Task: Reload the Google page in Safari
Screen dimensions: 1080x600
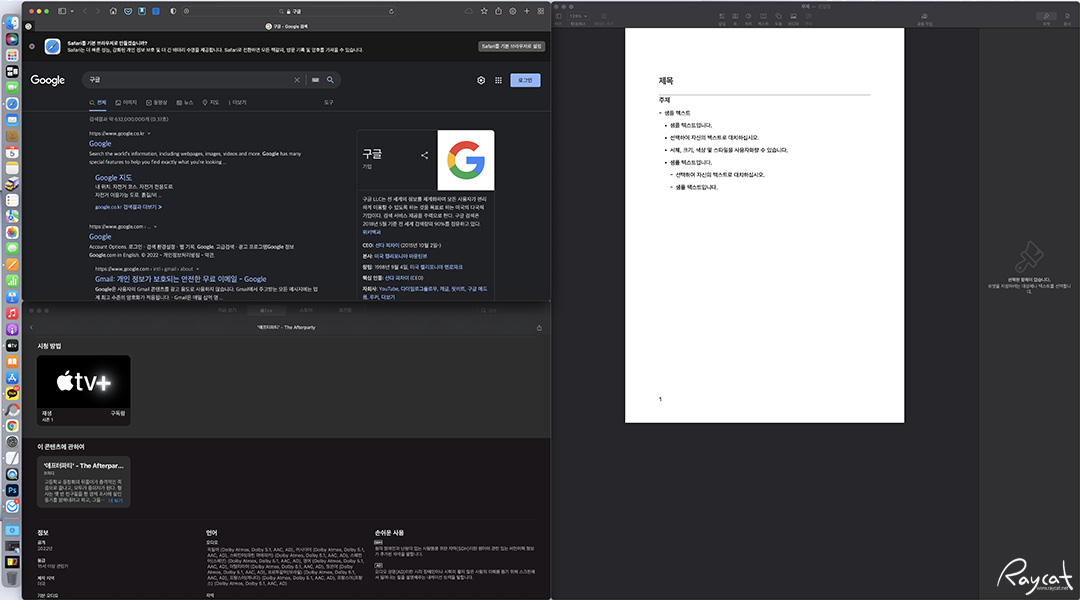Action: 391,11
